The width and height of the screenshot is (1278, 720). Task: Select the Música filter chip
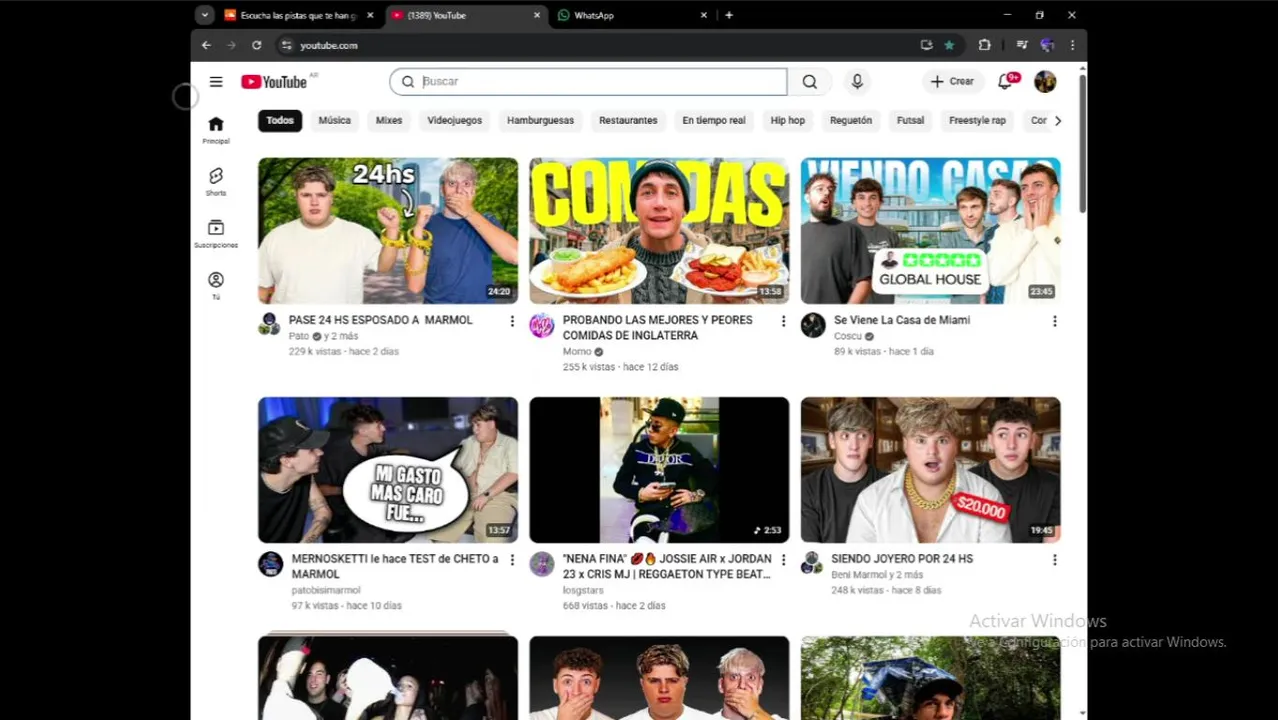pyautogui.click(x=335, y=120)
